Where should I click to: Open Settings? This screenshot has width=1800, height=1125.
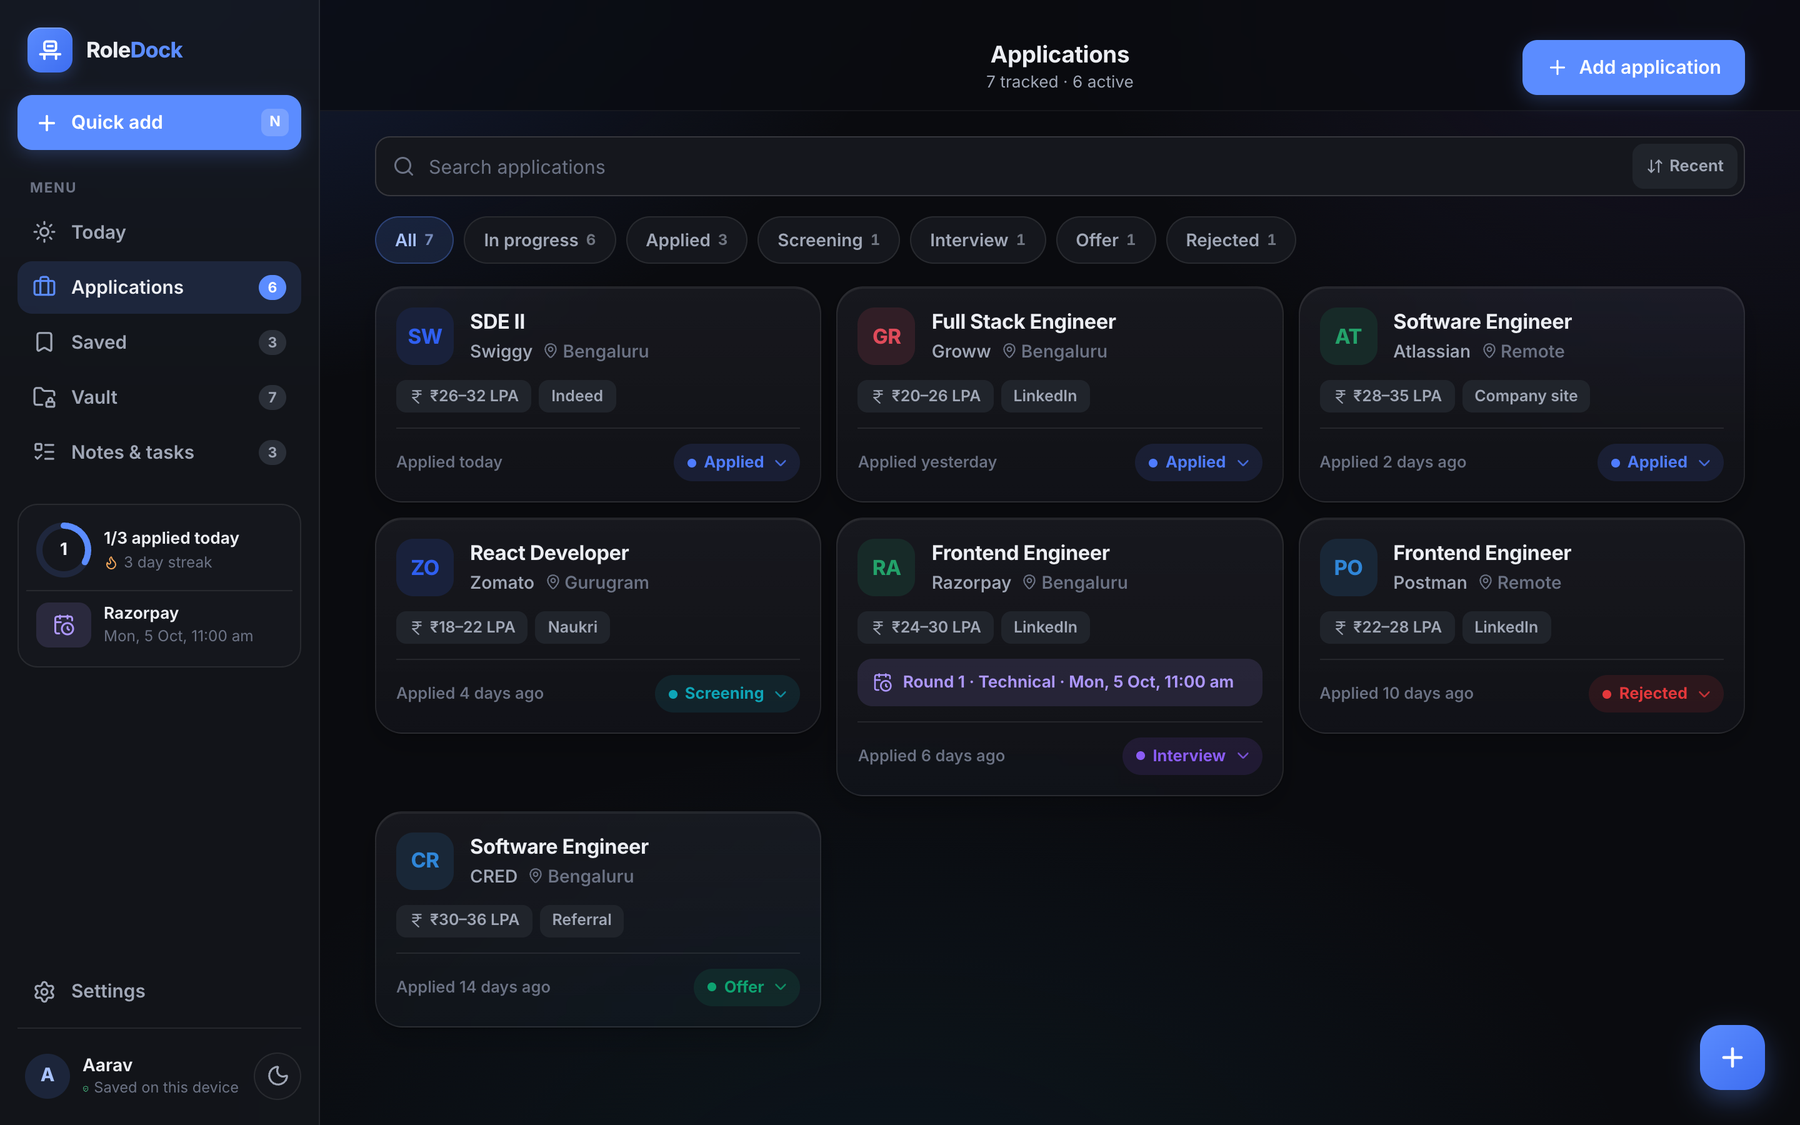(x=159, y=991)
